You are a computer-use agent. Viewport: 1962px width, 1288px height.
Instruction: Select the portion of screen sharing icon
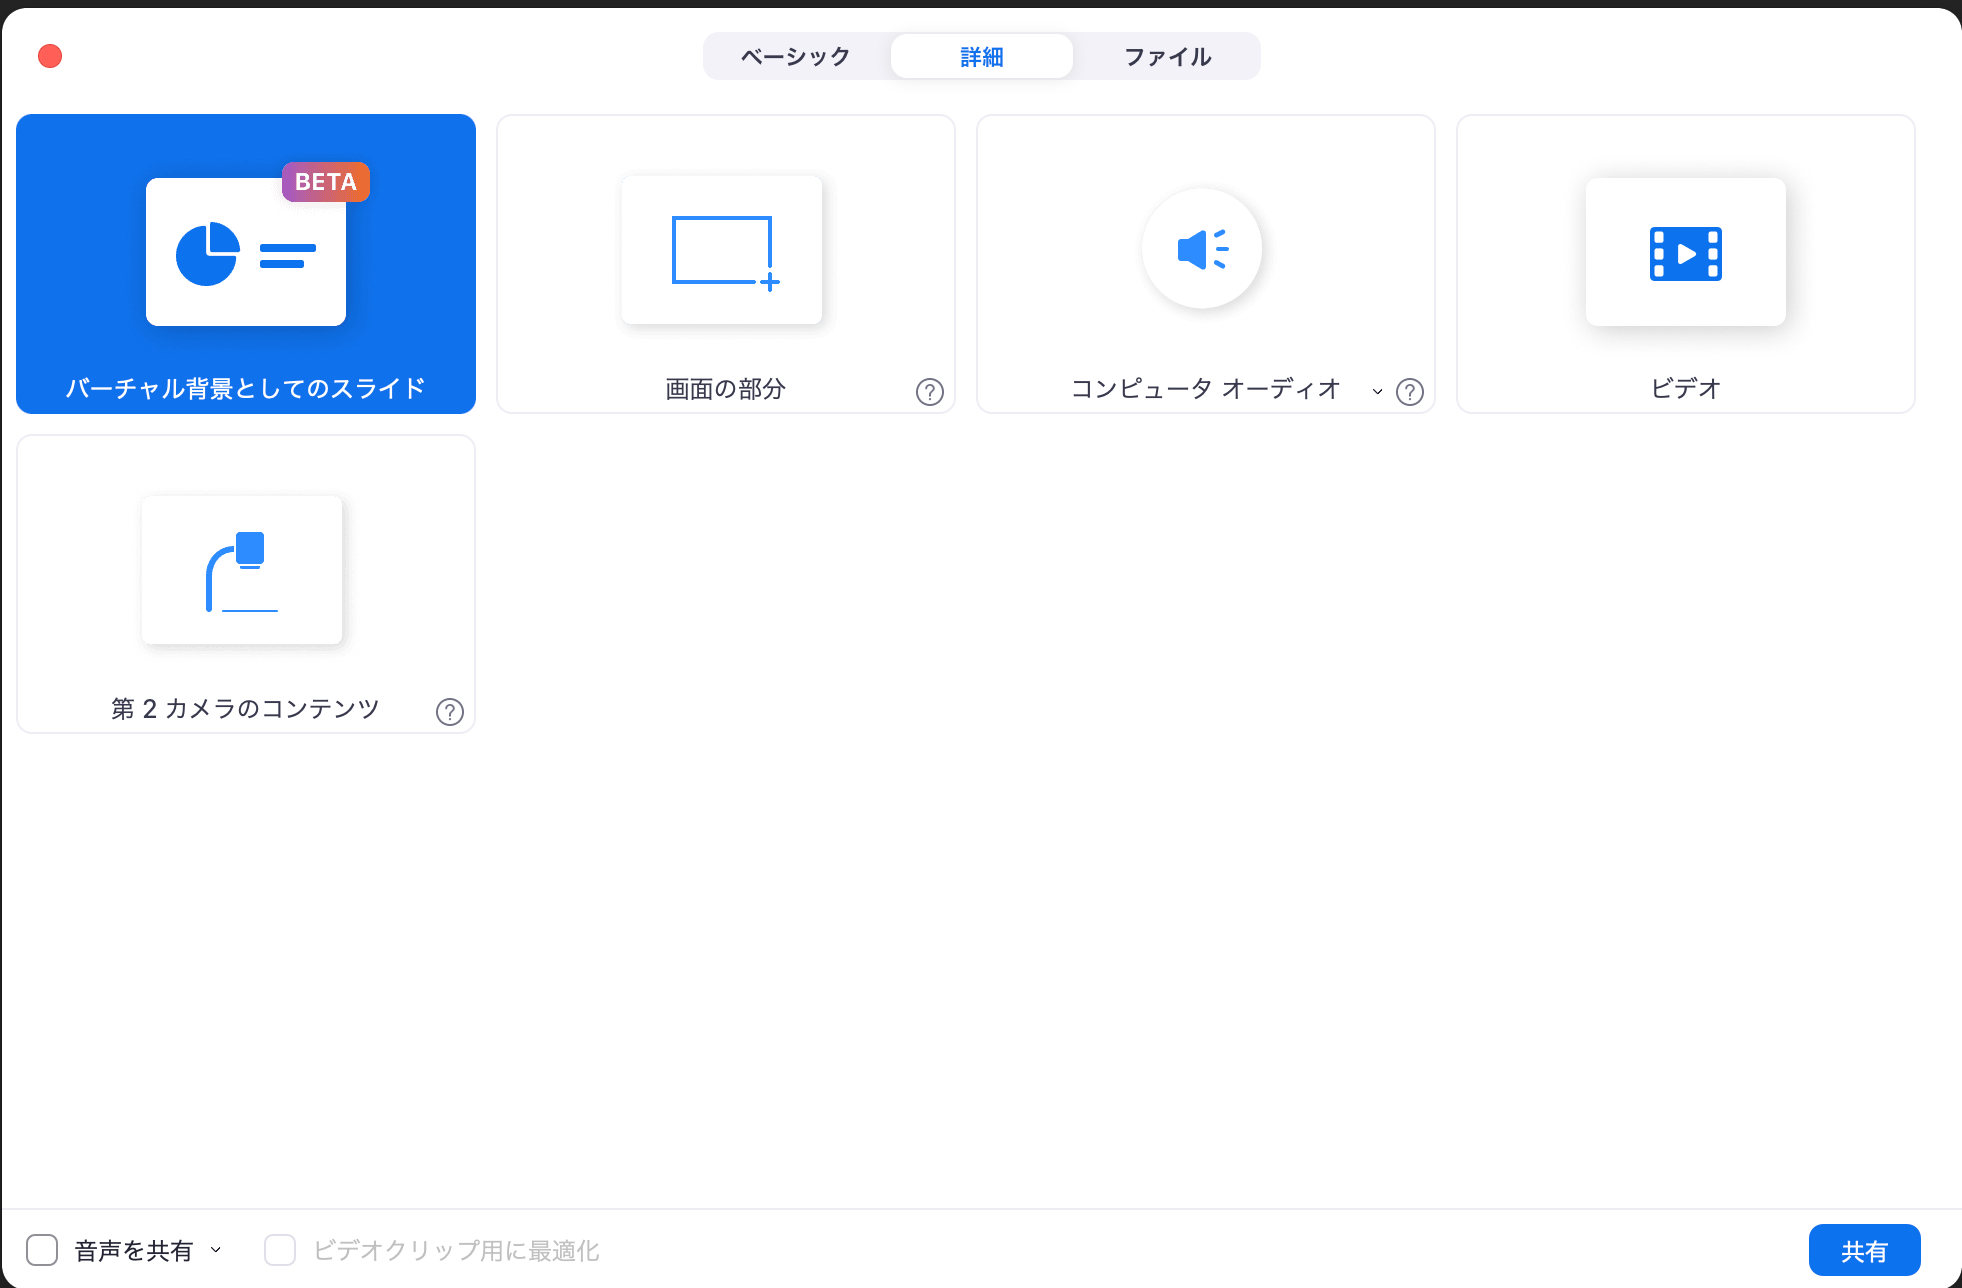click(x=722, y=250)
